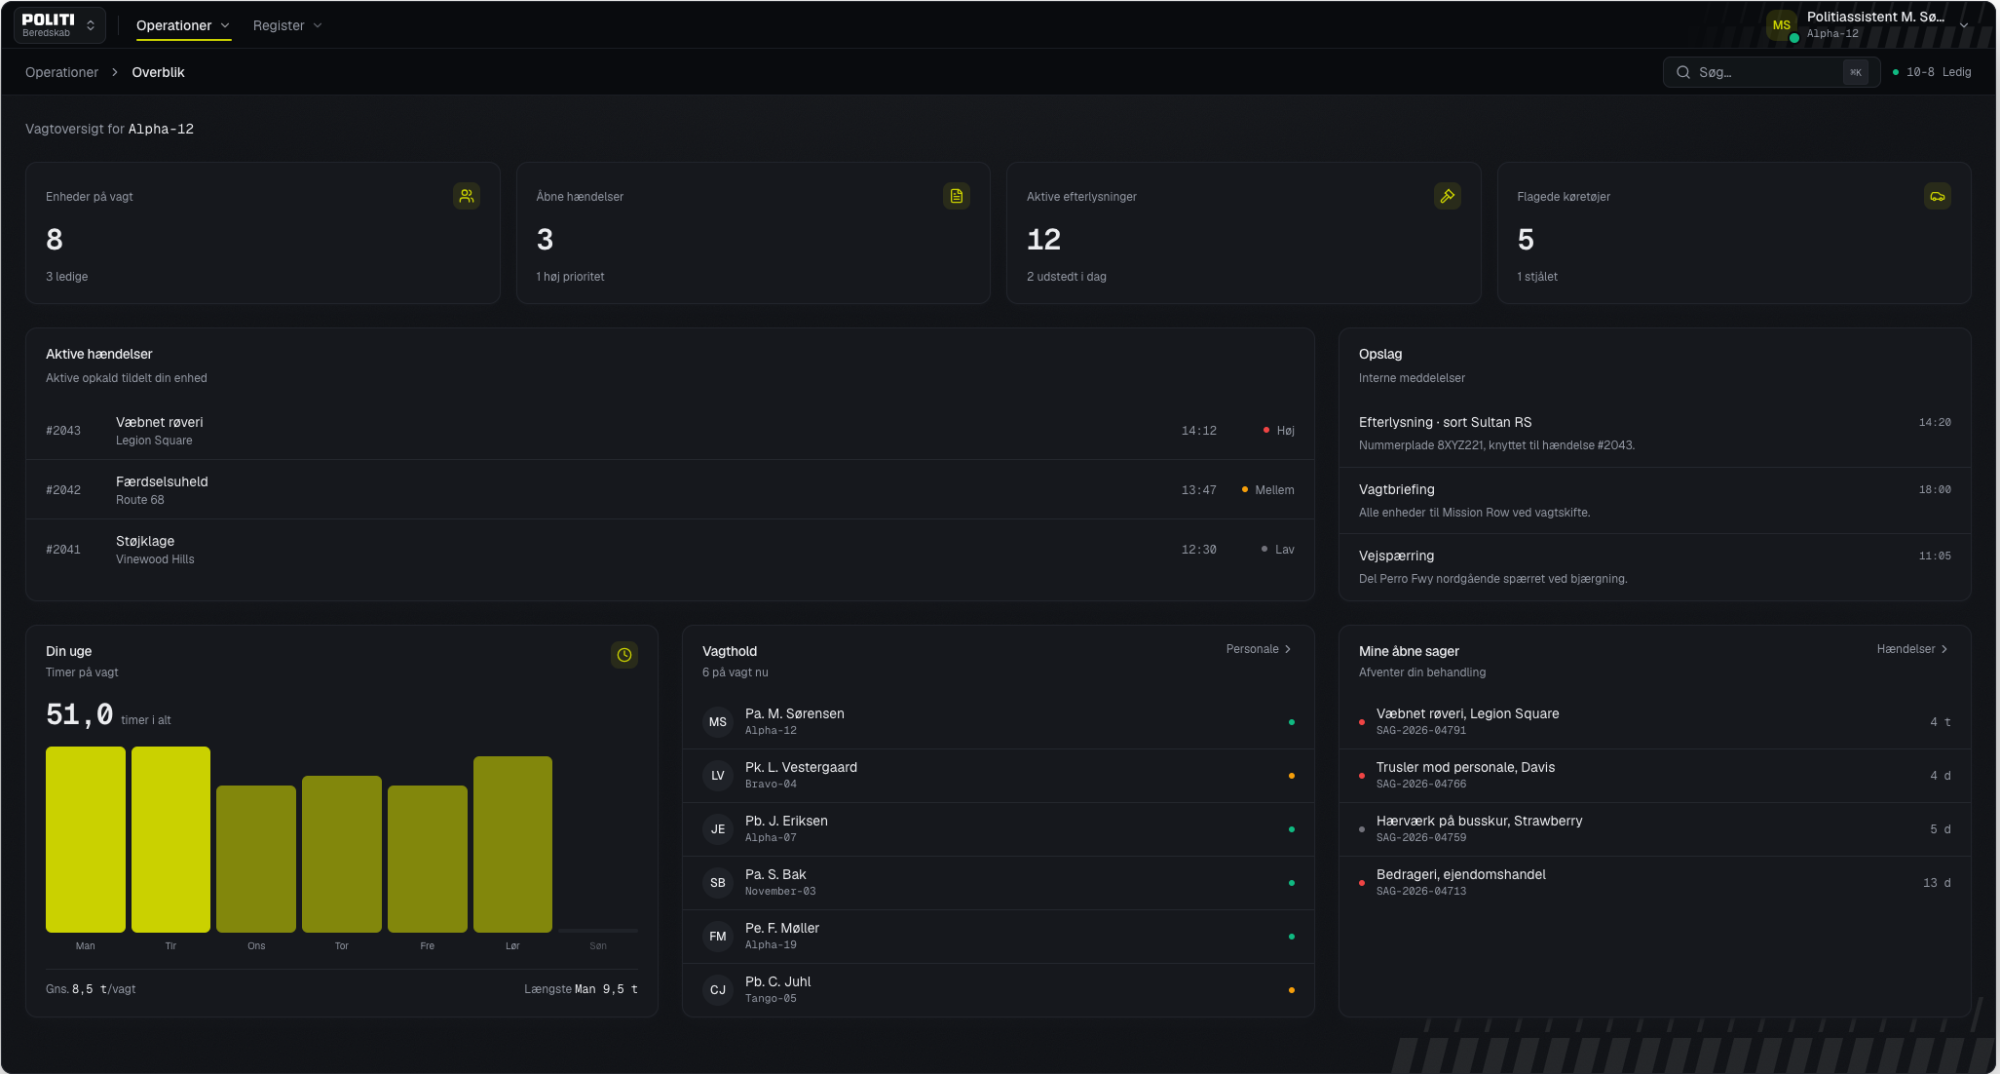Expand the Register menu

pos(287,25)
